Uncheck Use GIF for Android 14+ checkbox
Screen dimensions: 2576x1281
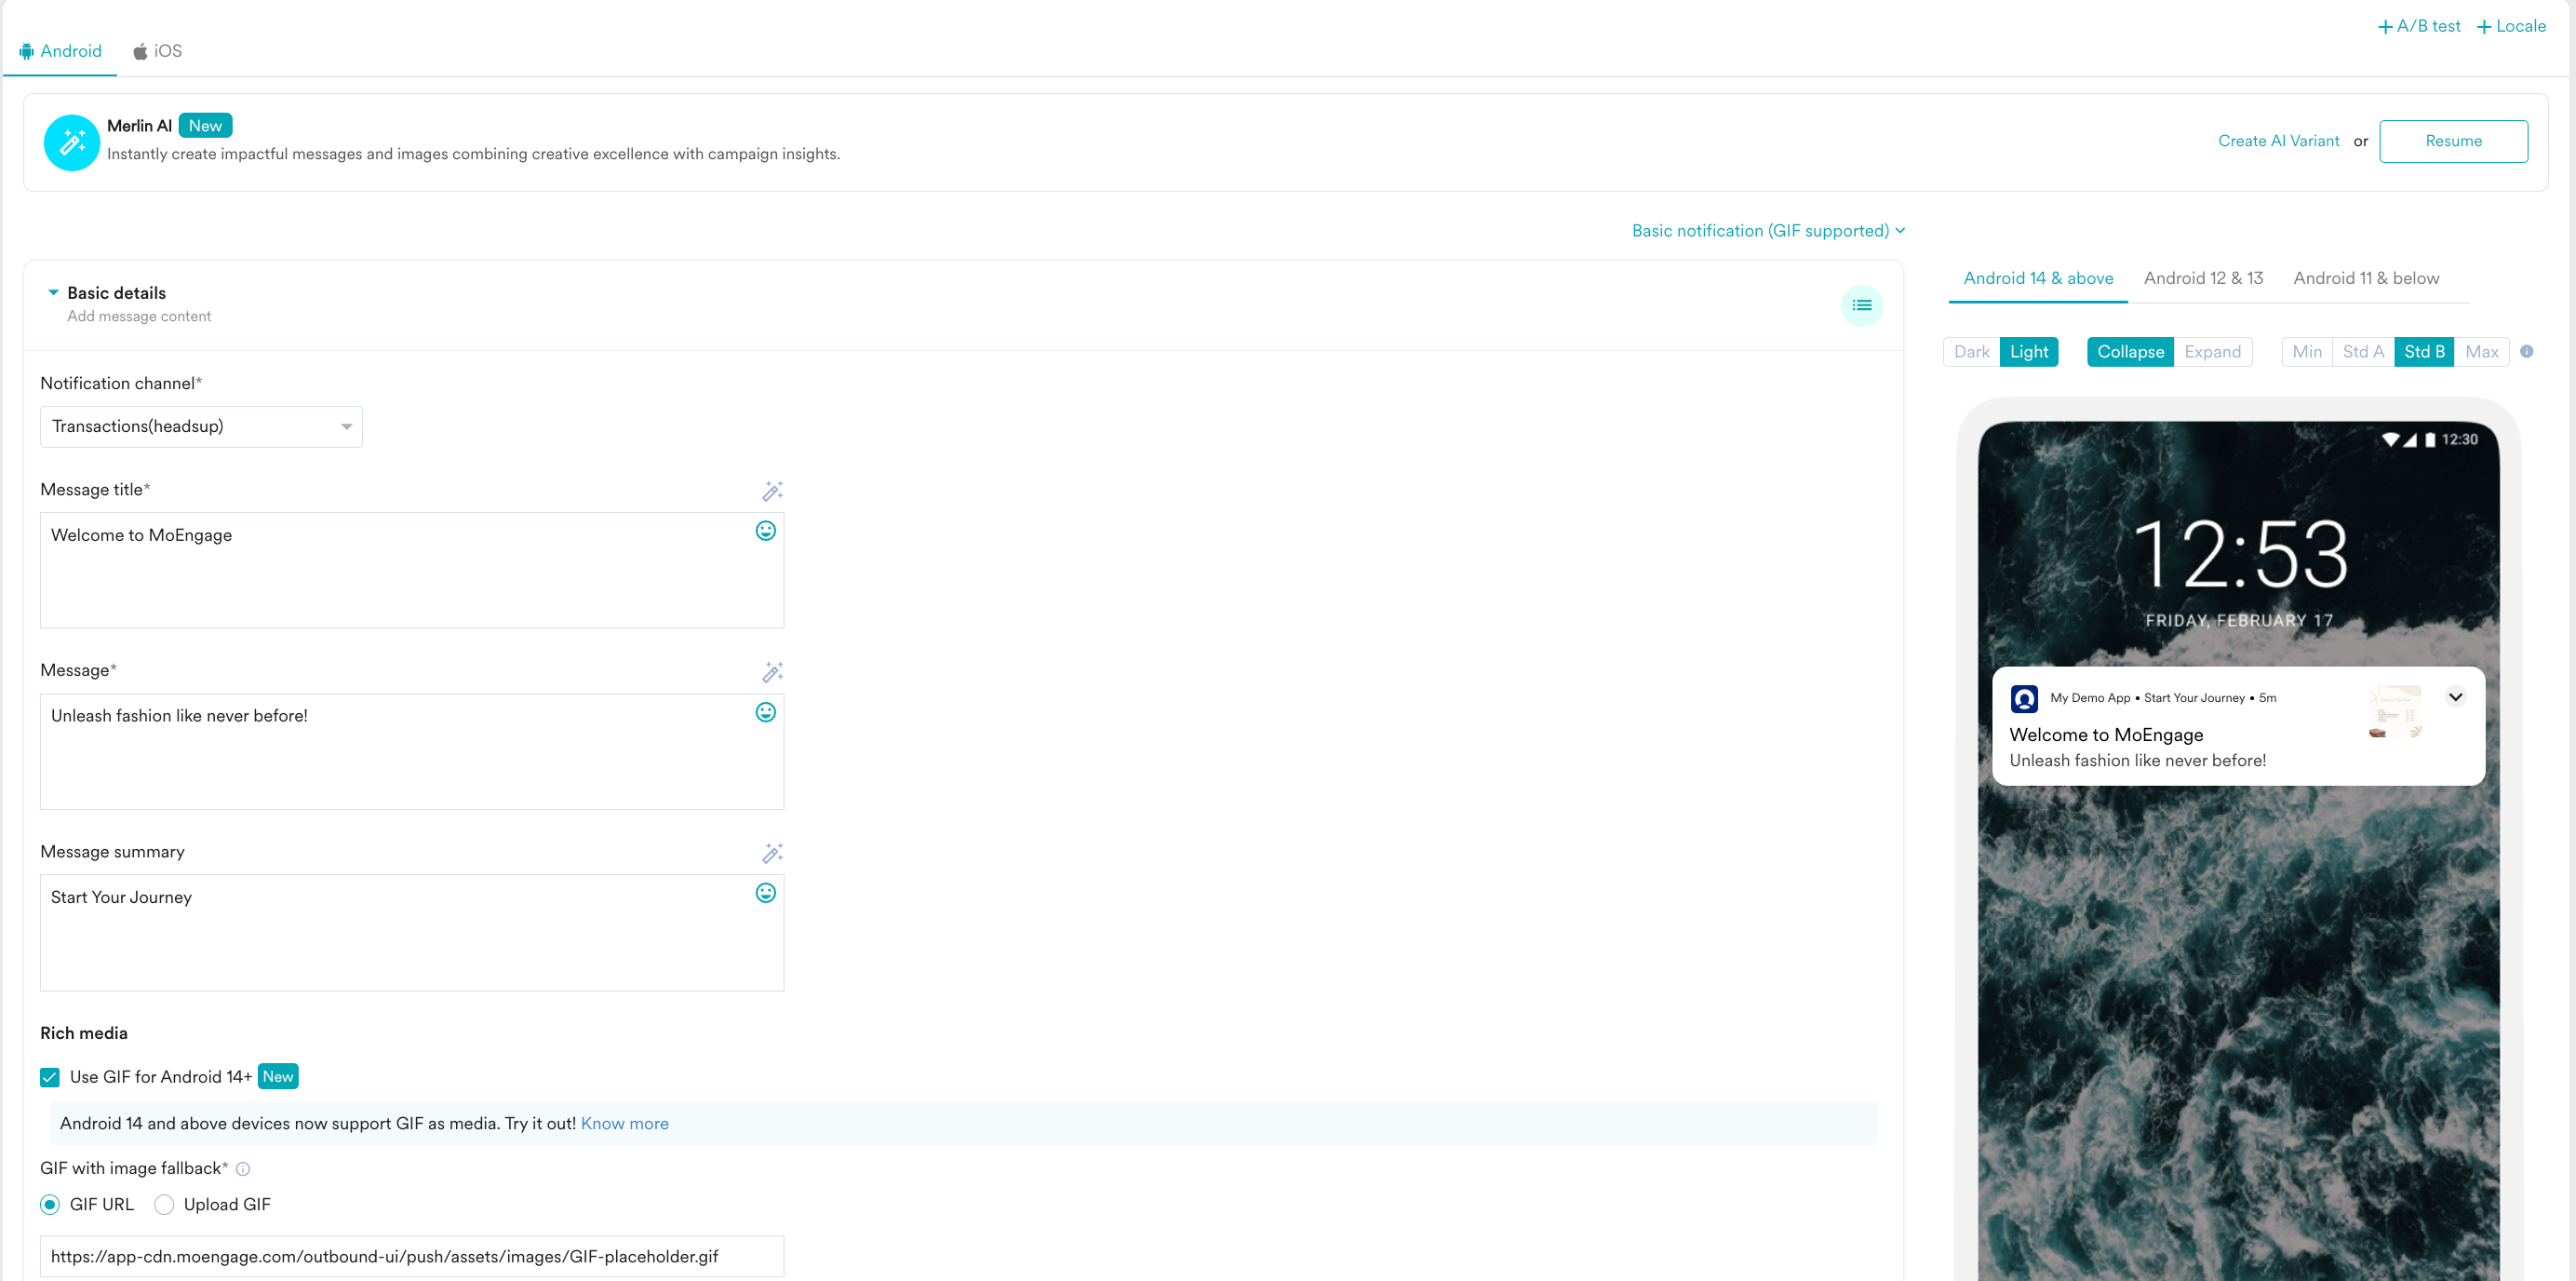pyautogui.click(x=50, y=1077)
